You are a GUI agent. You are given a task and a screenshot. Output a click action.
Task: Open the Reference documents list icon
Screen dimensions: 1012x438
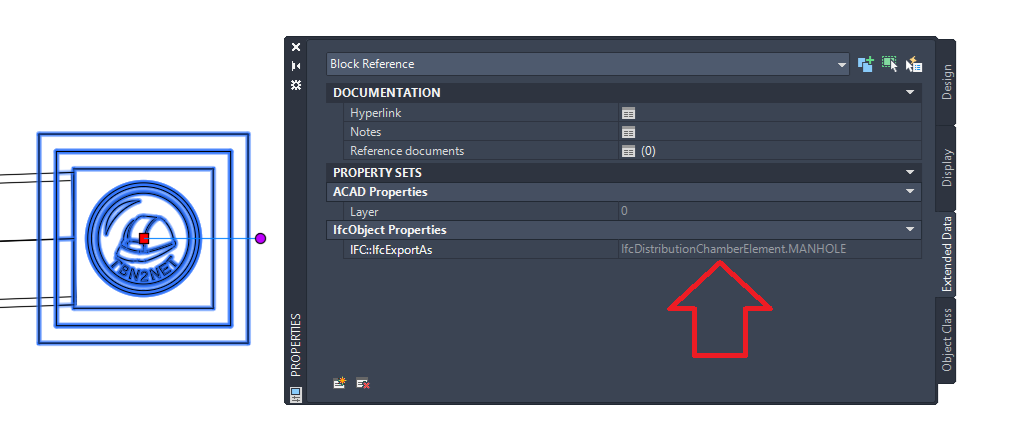pos(628,151)
